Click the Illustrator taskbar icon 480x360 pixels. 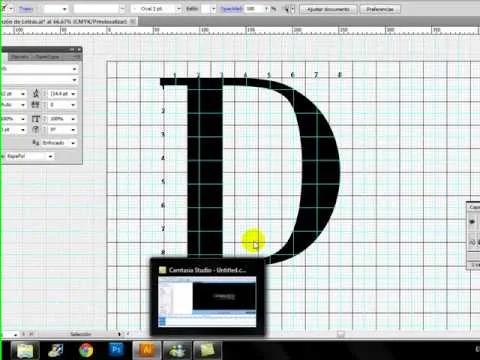(147, 350)
